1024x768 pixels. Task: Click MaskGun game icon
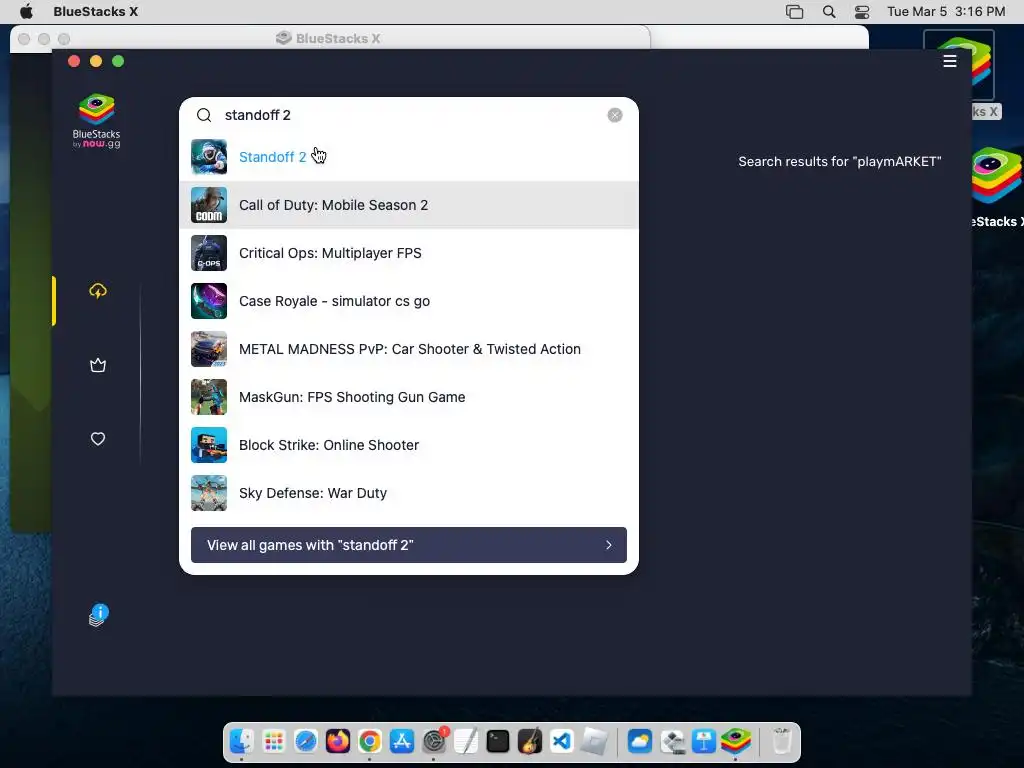(x=209, y=397)
